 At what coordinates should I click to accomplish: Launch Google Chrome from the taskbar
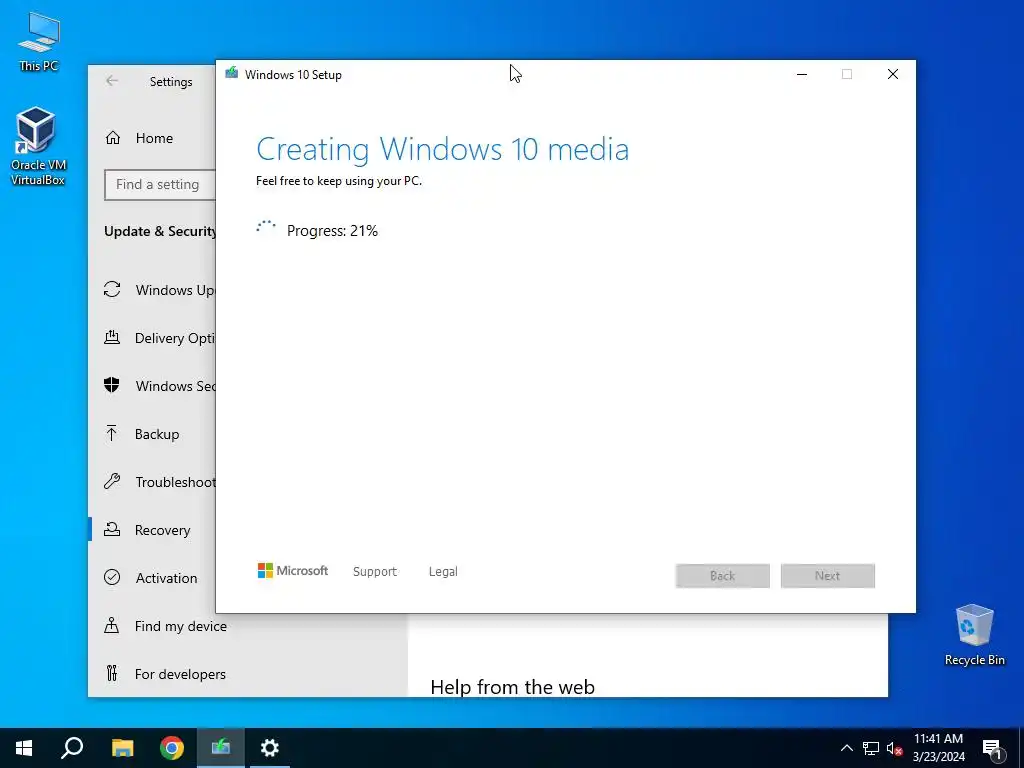tap(172, 748)
